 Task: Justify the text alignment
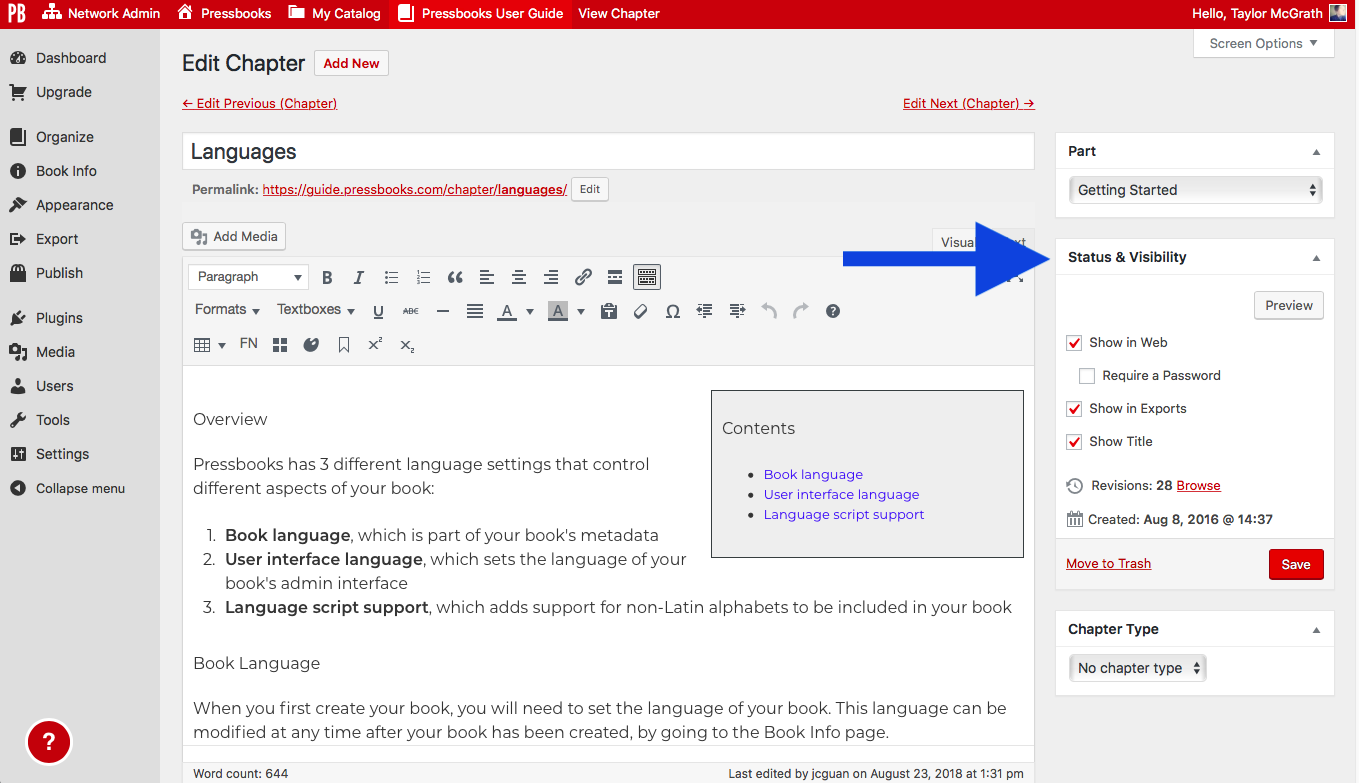(x=475, y=311)
